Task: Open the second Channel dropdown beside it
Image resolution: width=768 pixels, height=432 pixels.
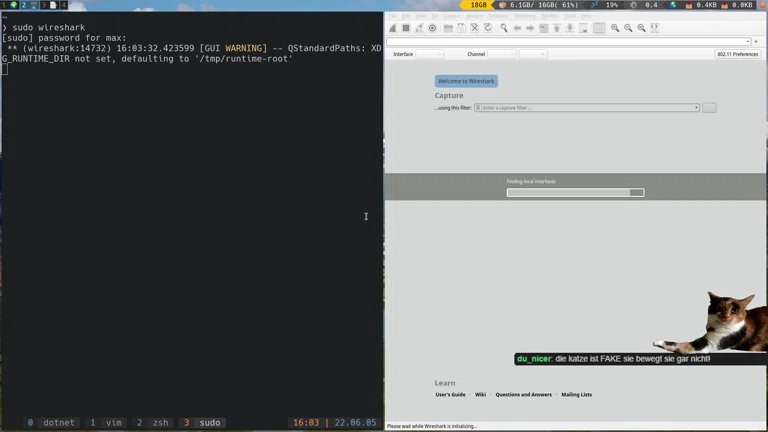Action: point(533,54)
